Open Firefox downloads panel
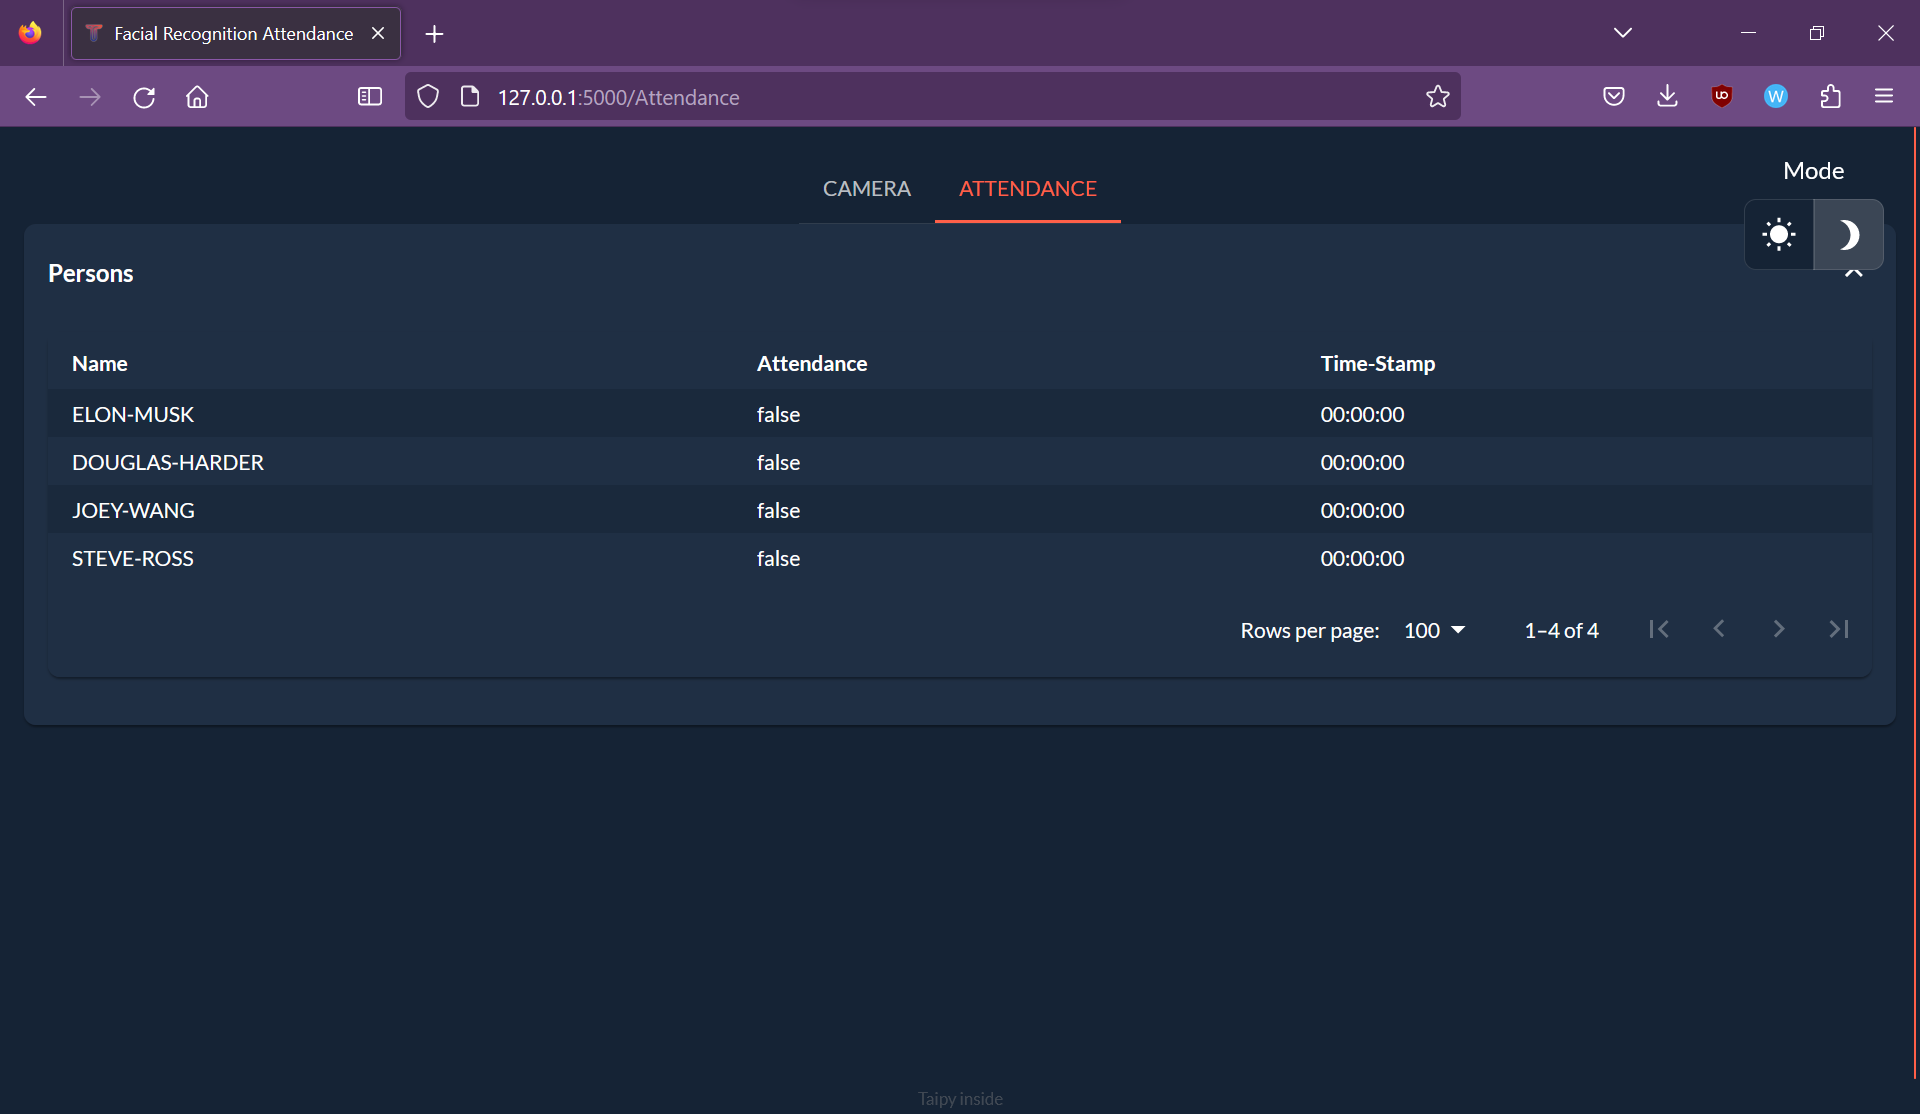 1667,96
